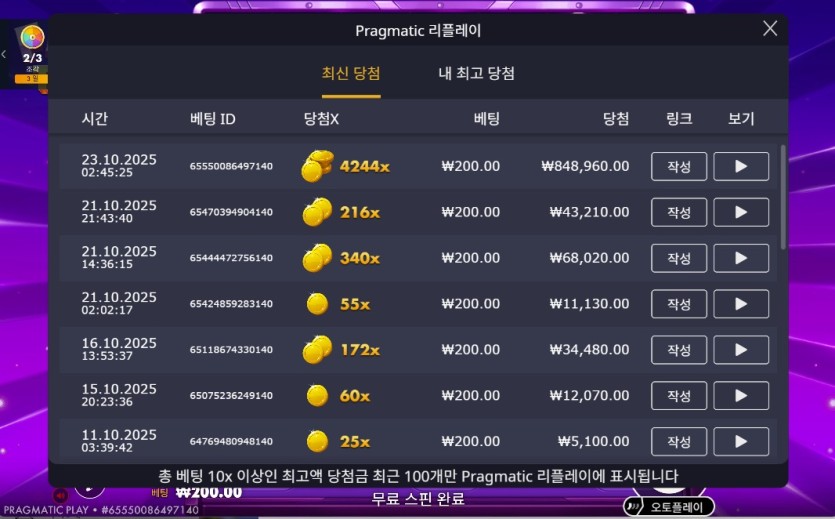Create link for ₩43,210.00 win

(679, 212)
